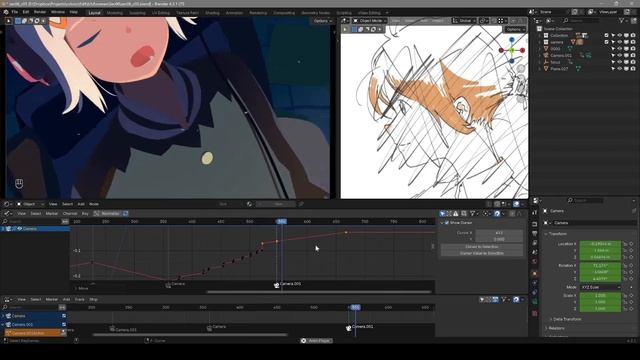Hide Plane.027 using its eye icon
This screenshot has width=640, height=360.
[x=620, y=69]
